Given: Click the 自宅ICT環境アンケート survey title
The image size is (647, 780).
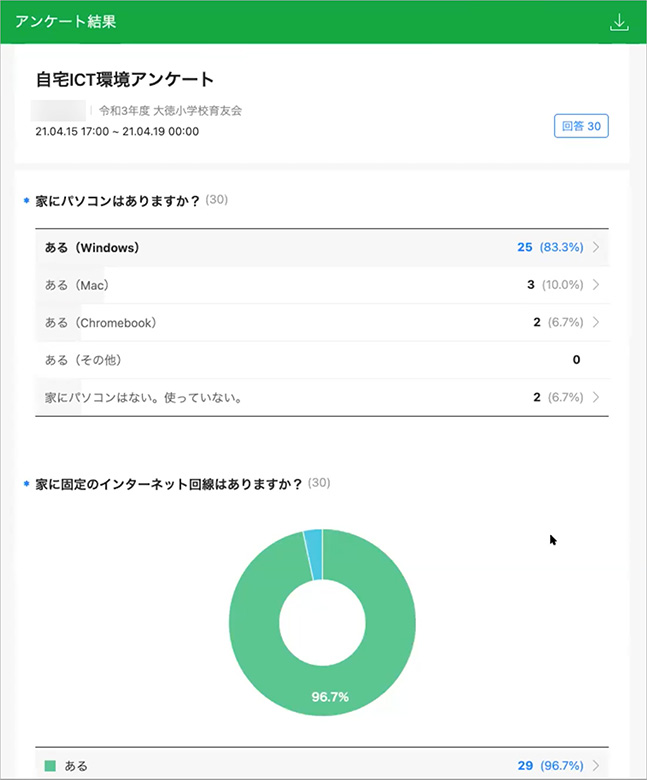Looking at the screenshot, I should pos(126,79).
